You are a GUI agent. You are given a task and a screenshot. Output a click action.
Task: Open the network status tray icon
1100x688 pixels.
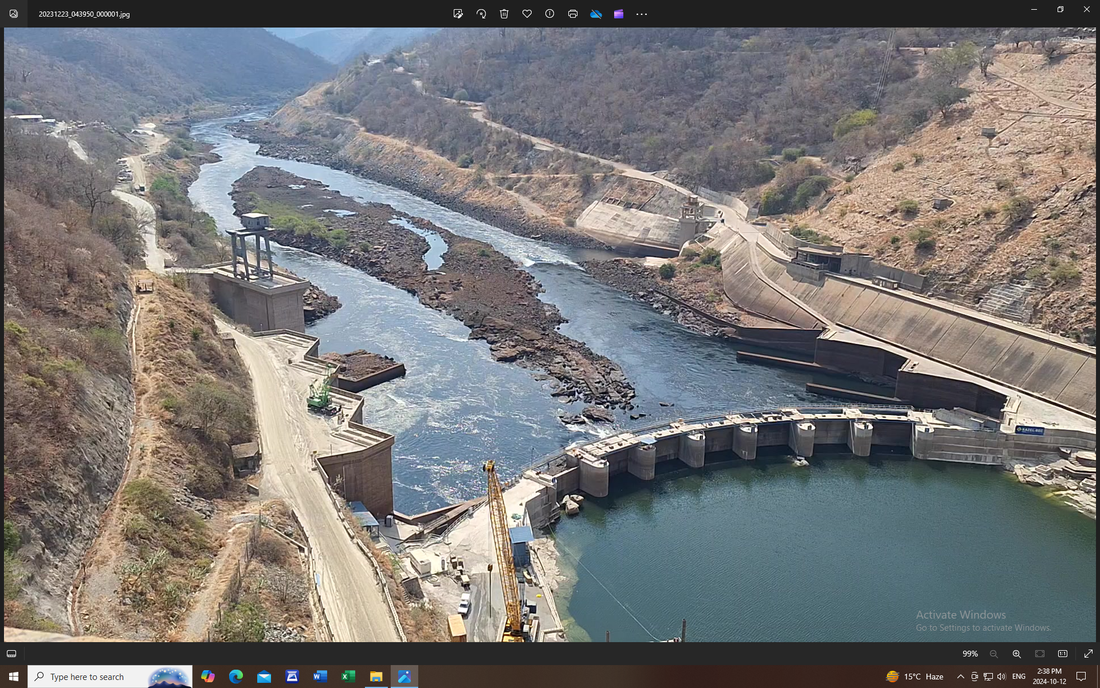click(988, 677)
